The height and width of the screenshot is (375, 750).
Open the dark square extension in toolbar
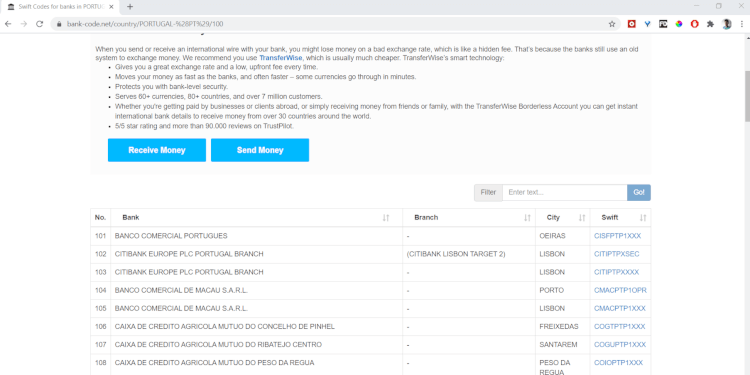[663, 24]
